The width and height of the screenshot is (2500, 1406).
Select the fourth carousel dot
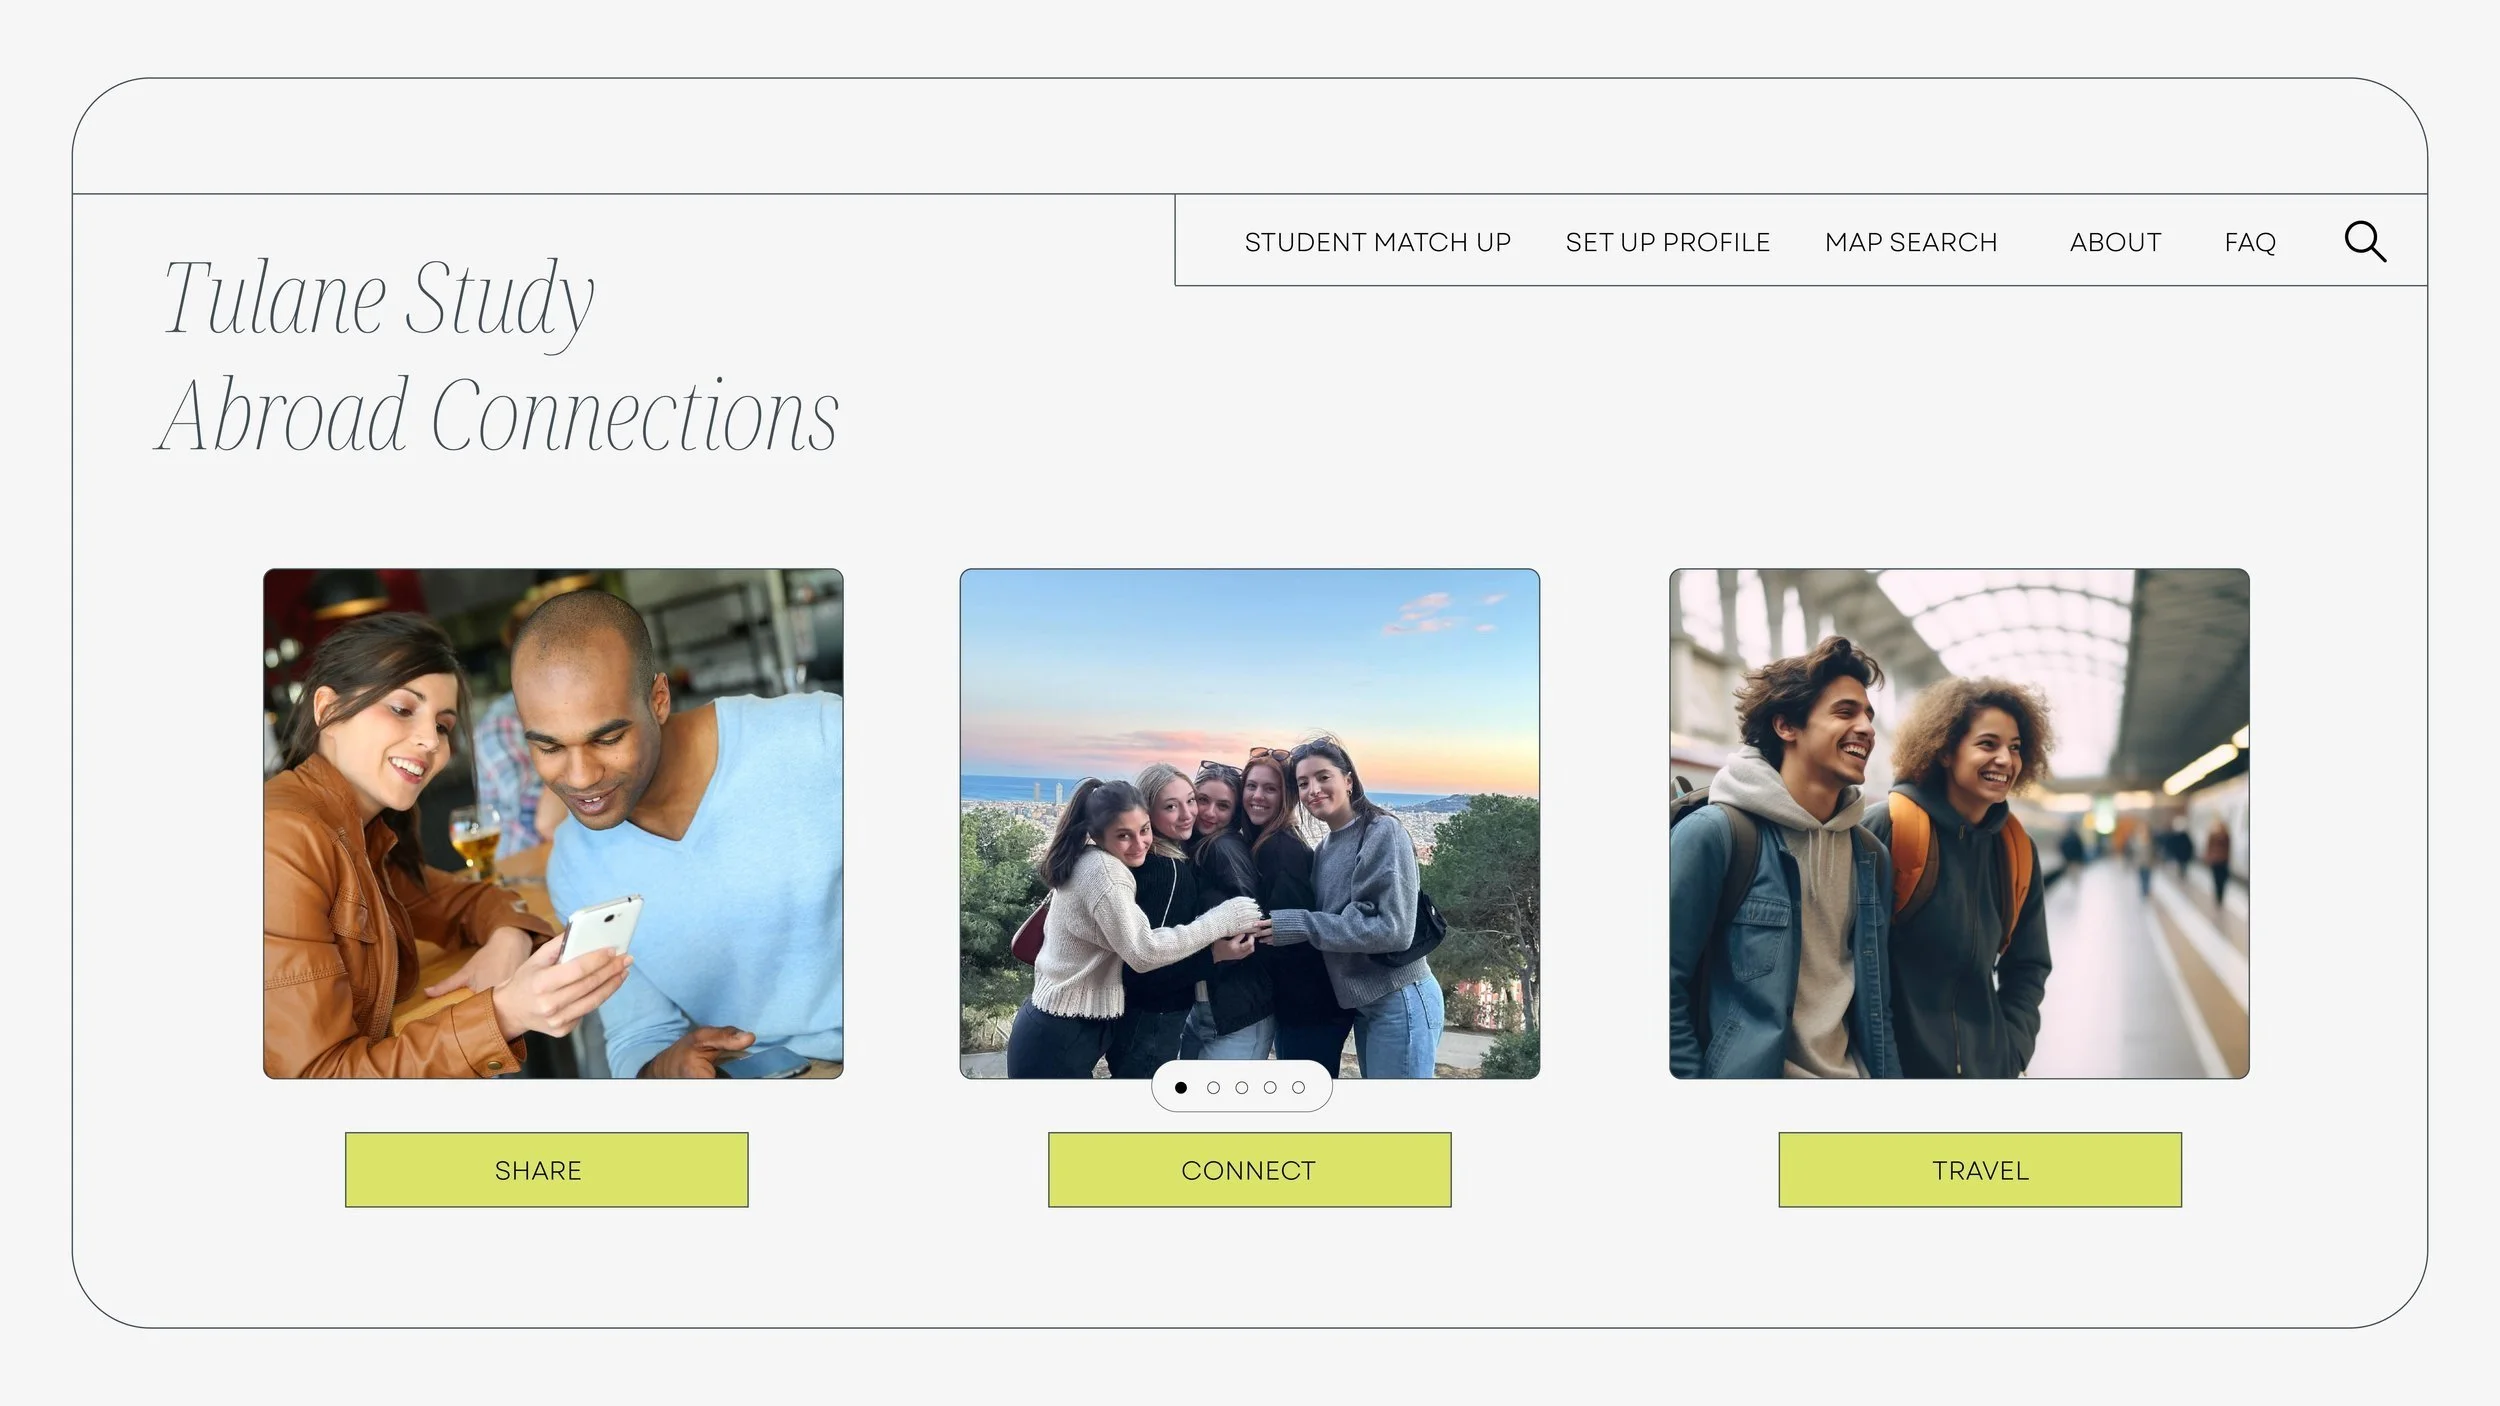click(x=1269, y=1087)
